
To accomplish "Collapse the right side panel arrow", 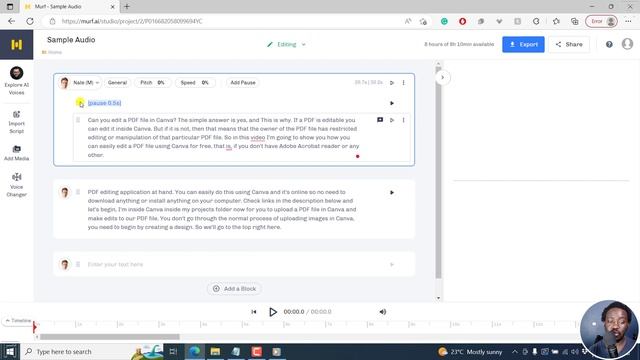I will pyautogui.click(x=442, y=78).
